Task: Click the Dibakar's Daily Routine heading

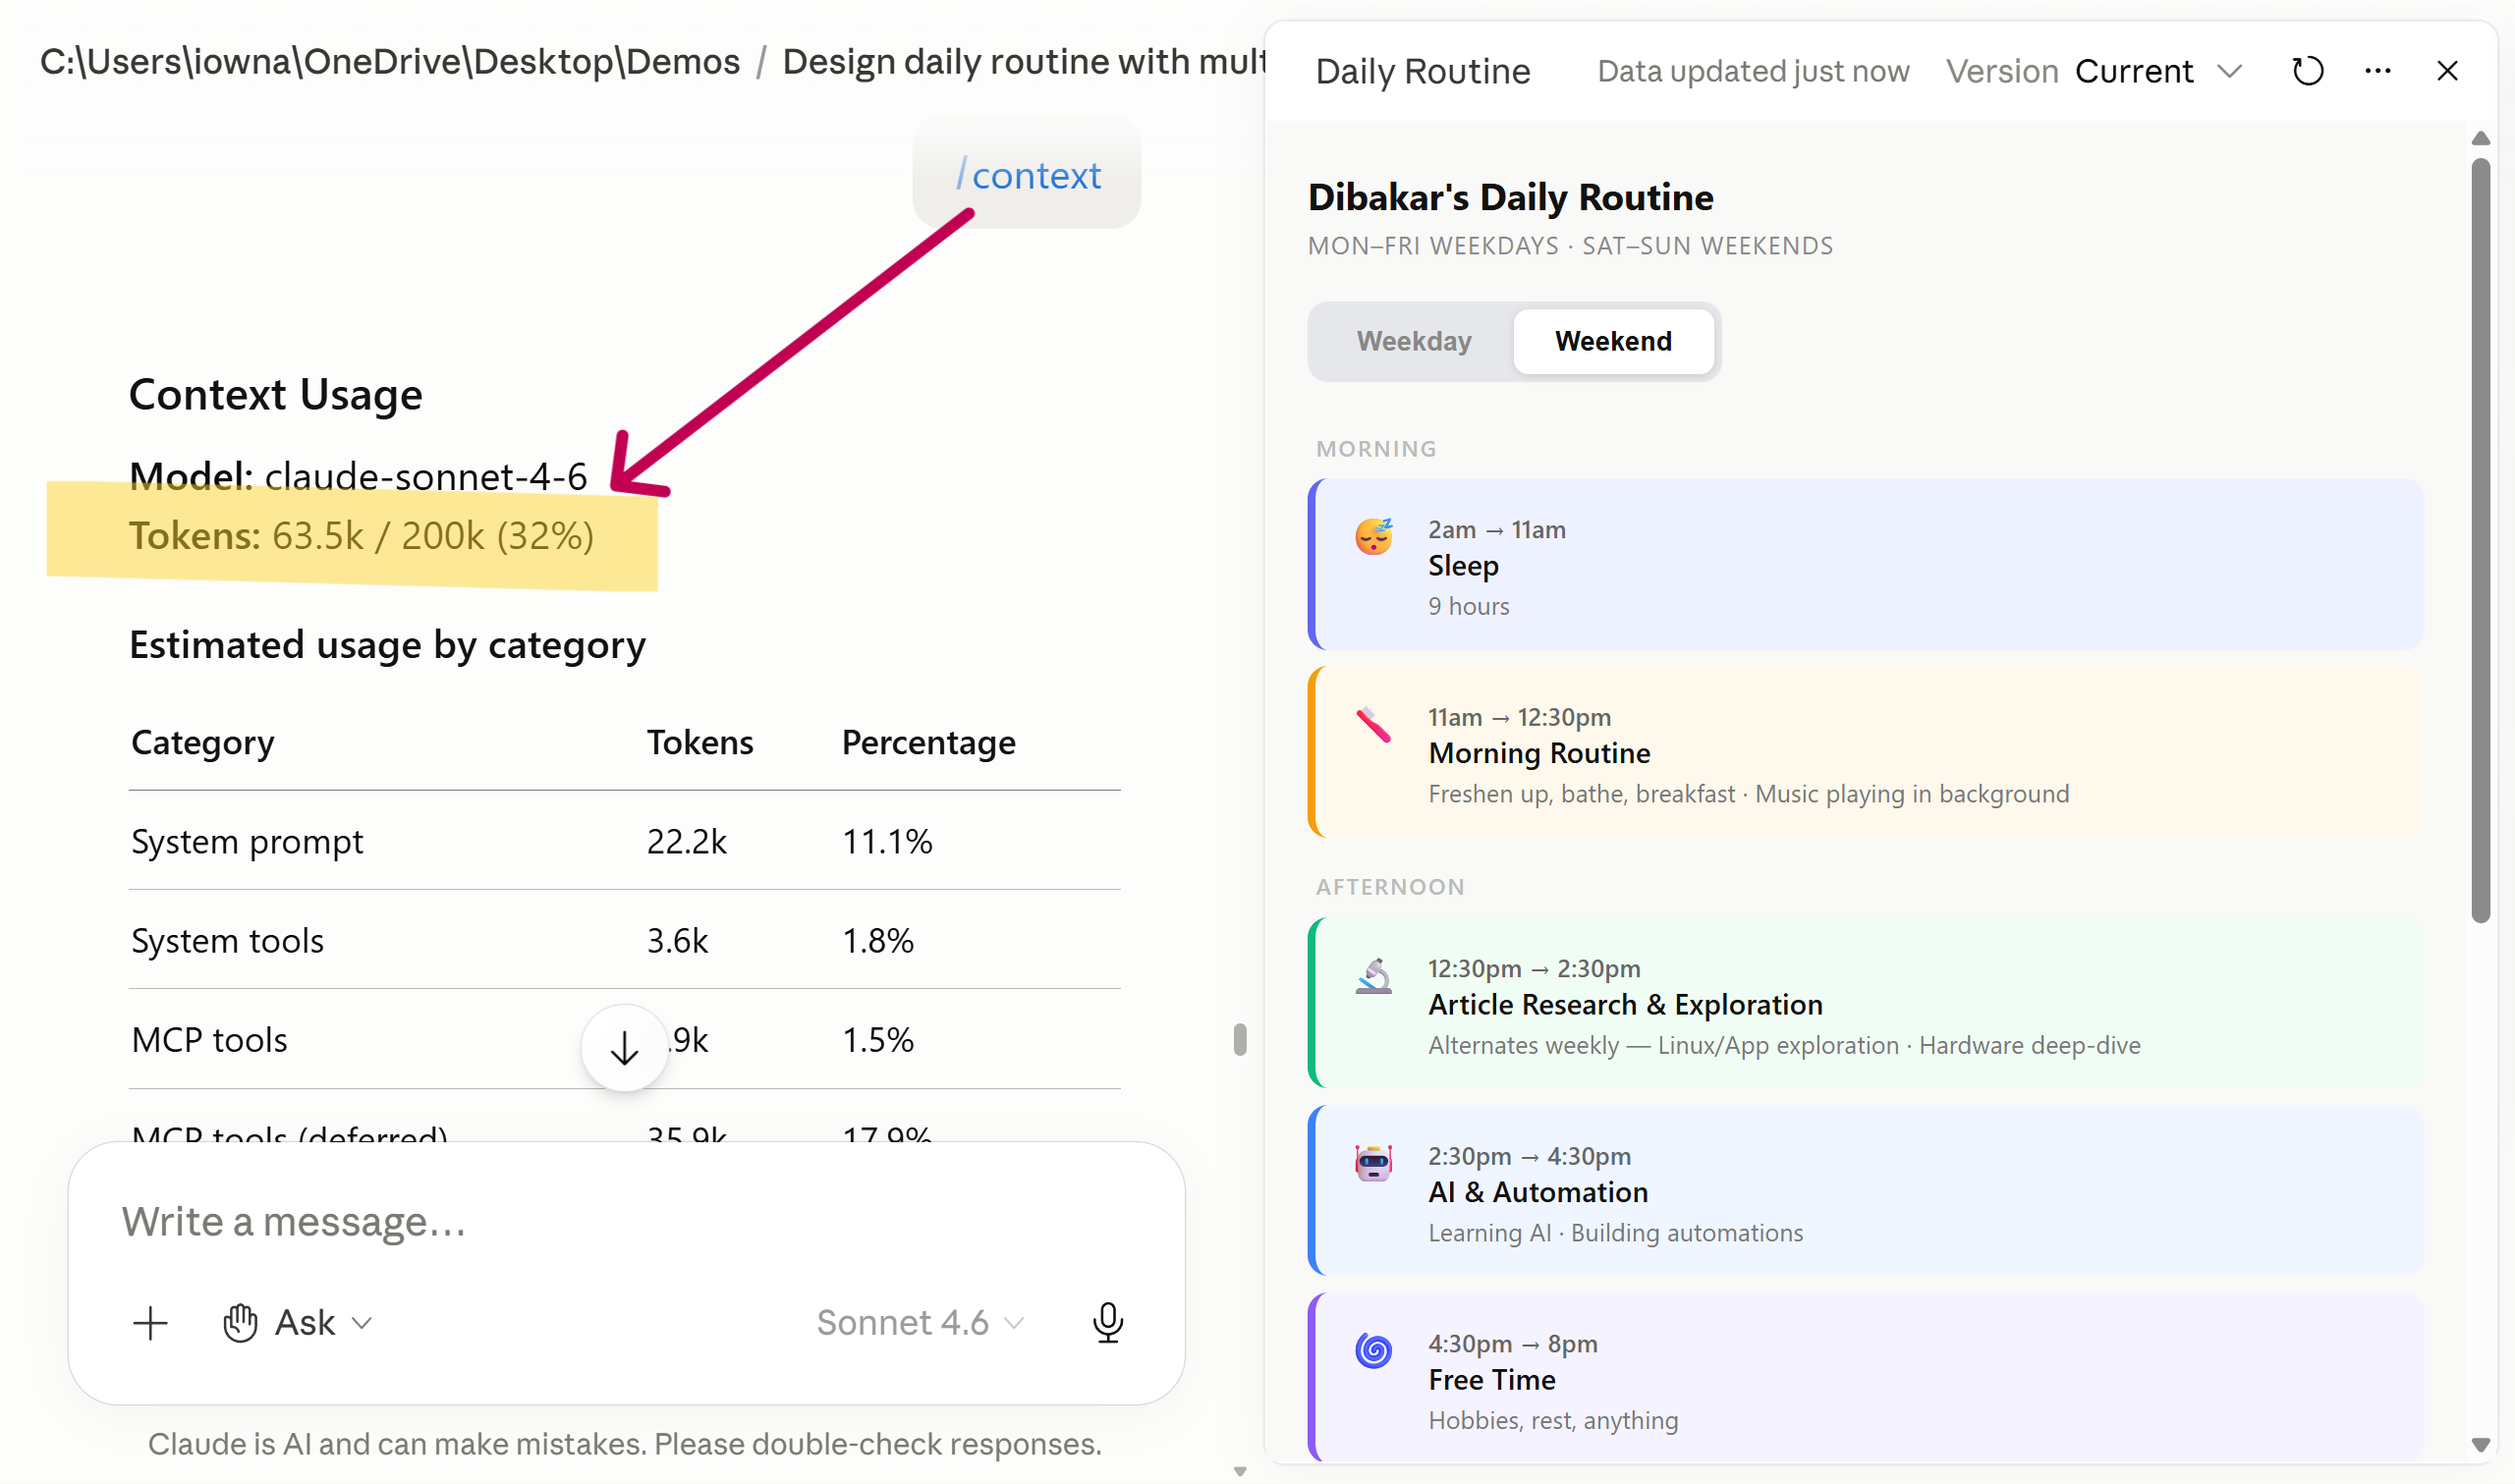Action: pos(1510,197)
